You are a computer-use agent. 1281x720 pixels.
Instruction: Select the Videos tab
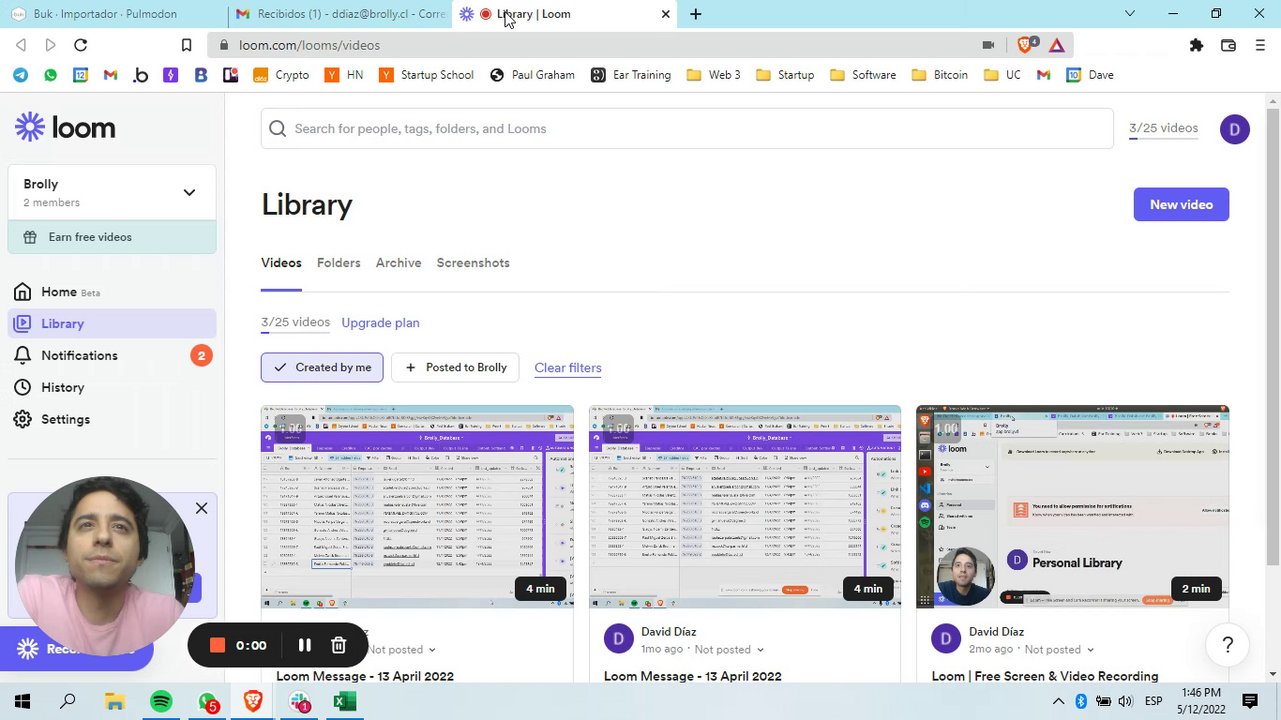[281, 263]
